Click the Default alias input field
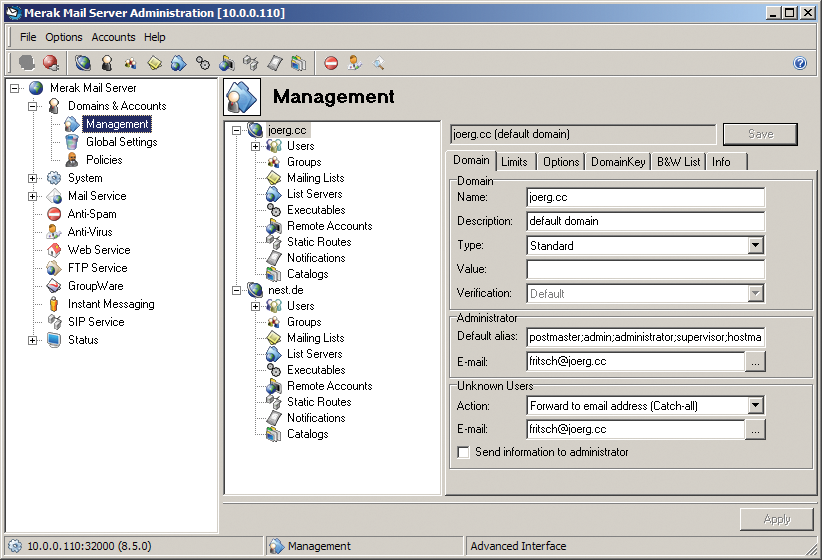 click(645, 337)
